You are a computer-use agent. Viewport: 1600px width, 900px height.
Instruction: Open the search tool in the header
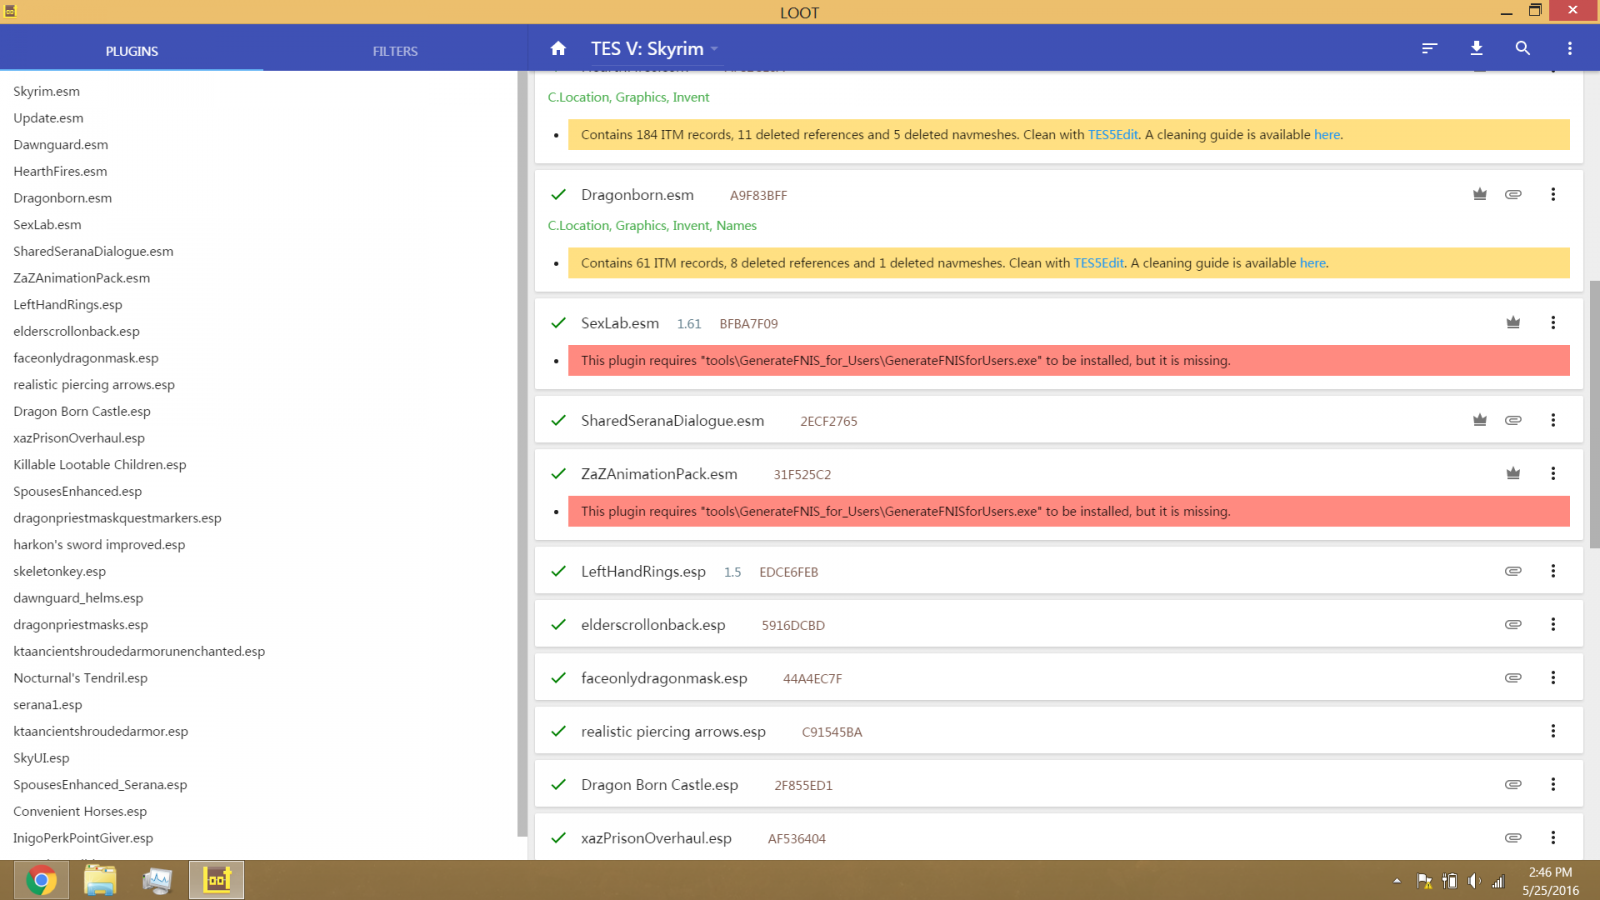pyautogui.click(x=1522, y=48)
